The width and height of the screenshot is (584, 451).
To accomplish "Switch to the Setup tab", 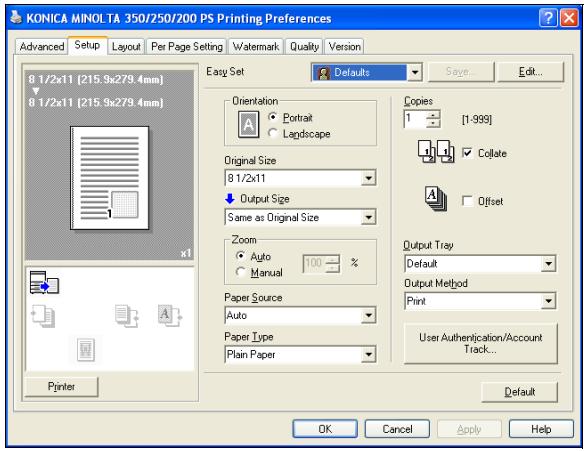I will 87,45.
